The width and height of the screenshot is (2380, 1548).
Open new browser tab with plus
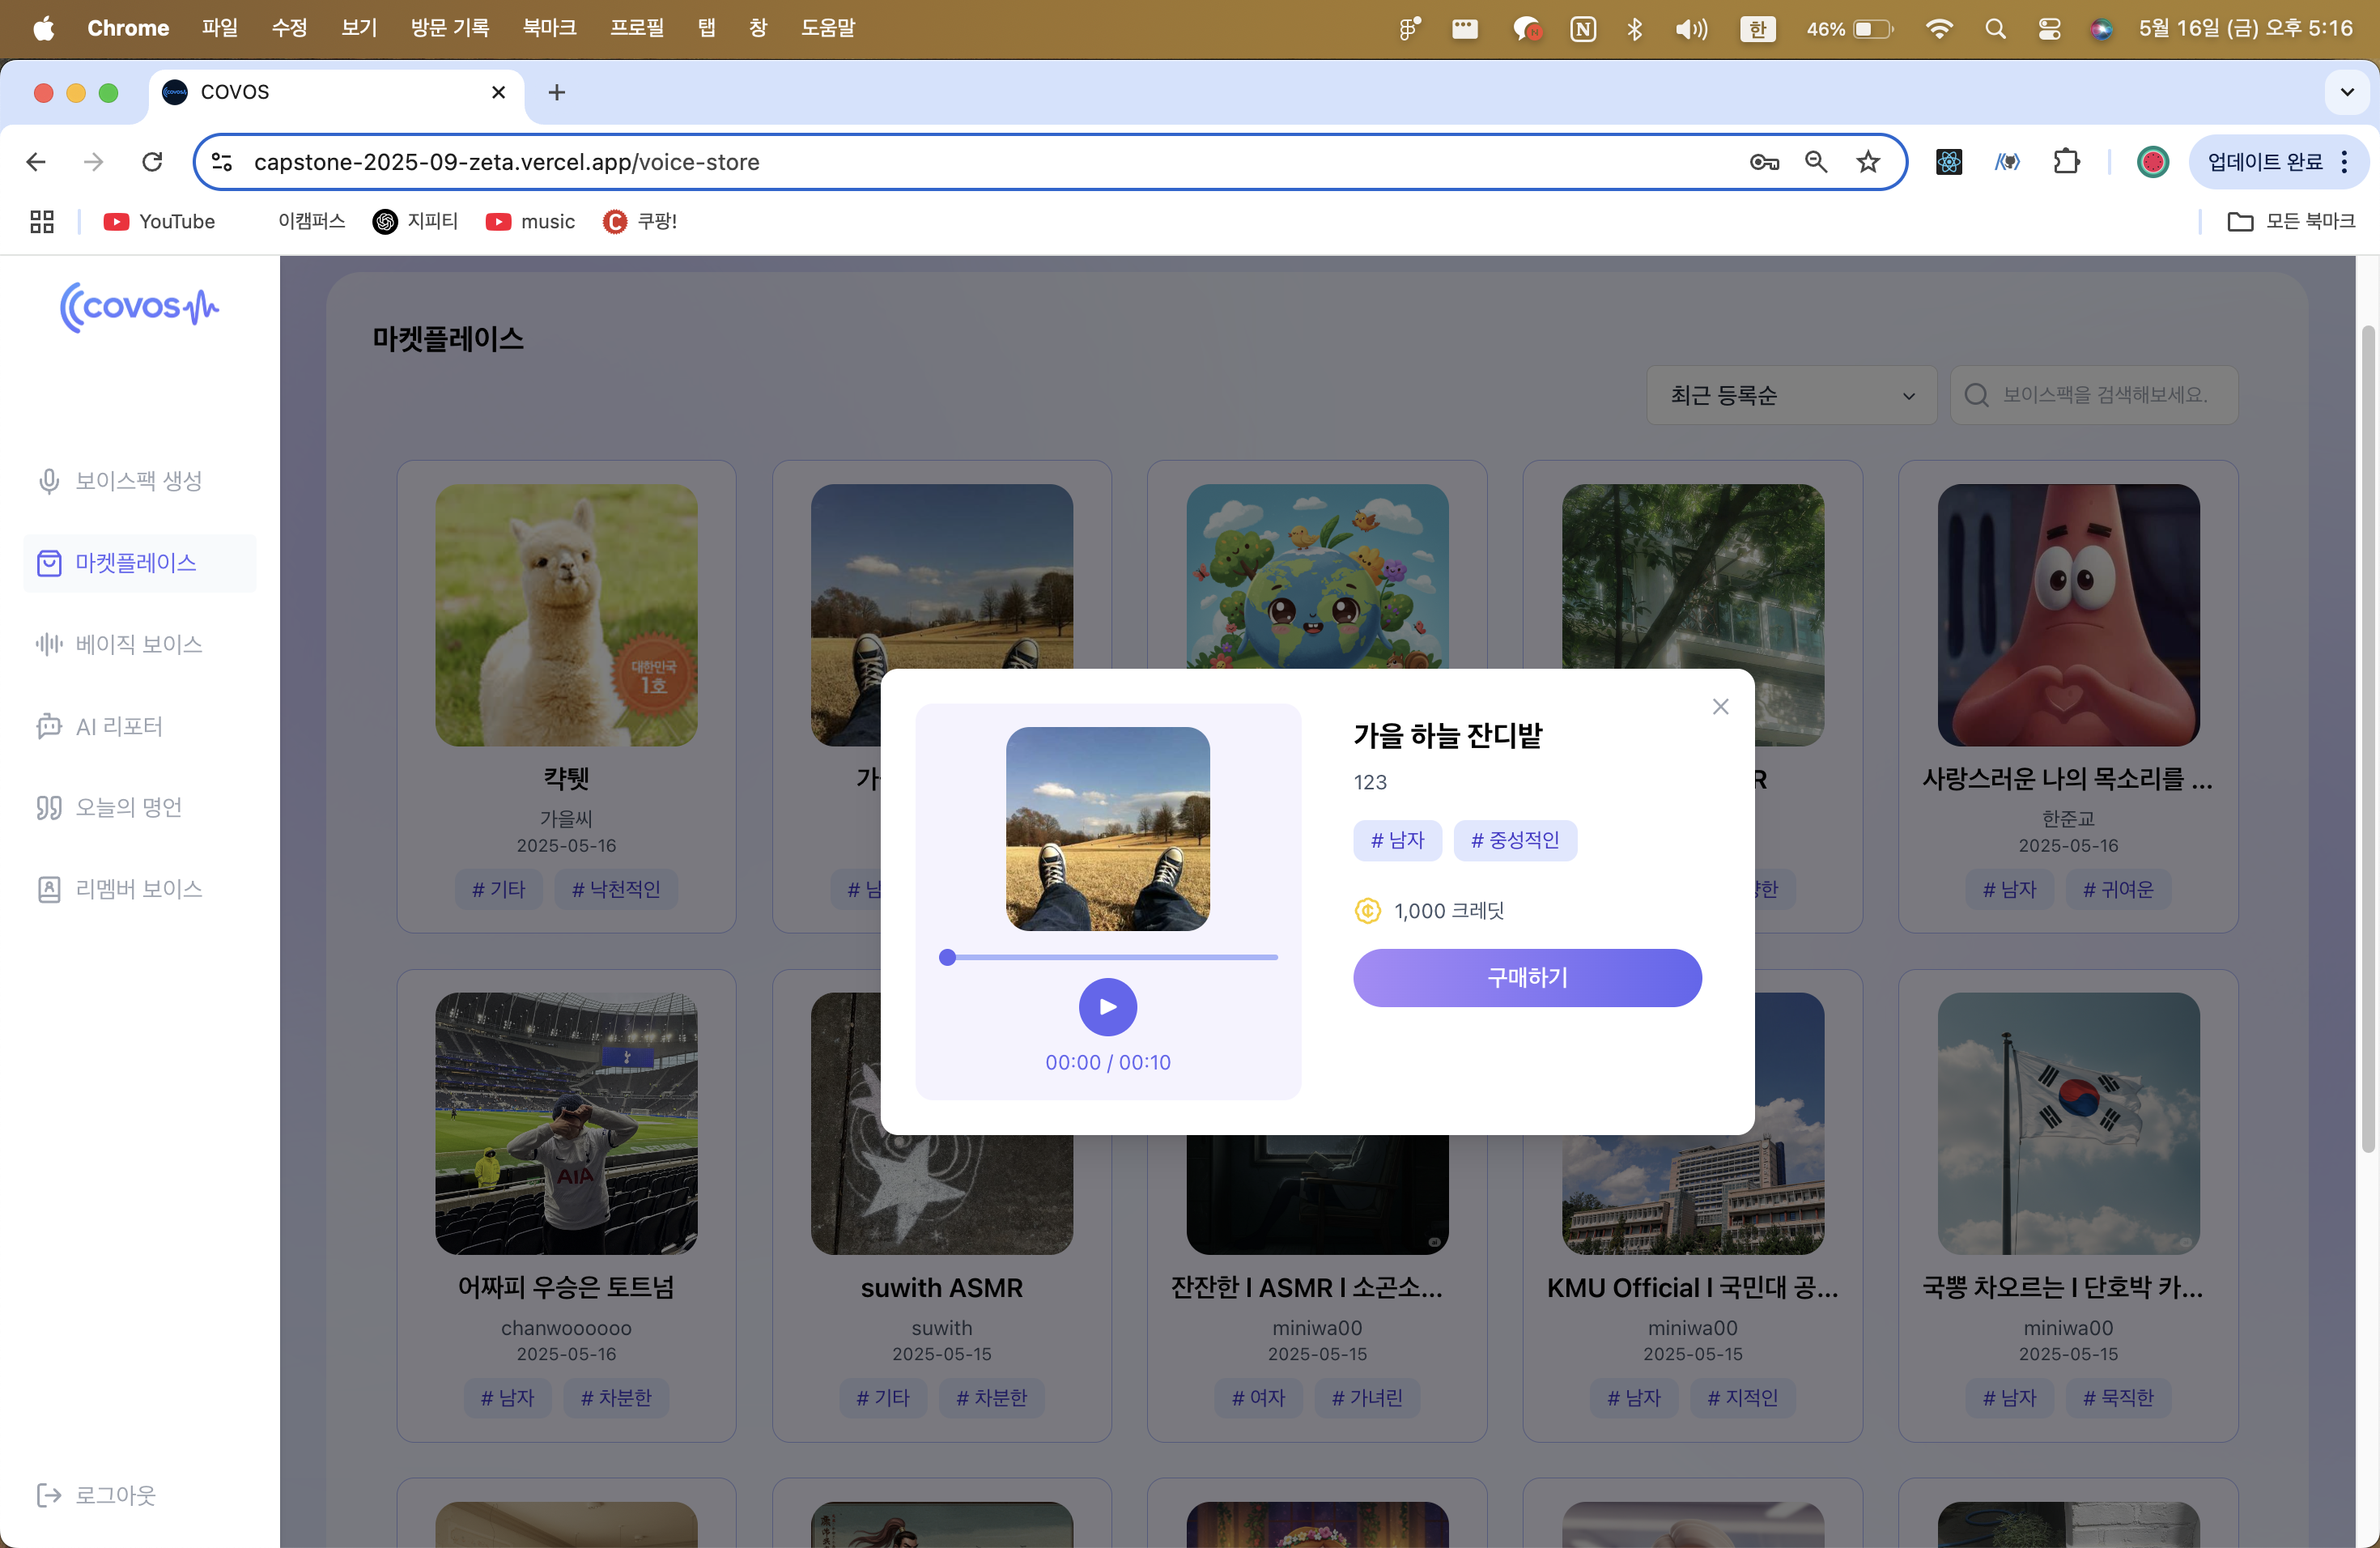tap(557, 92)
